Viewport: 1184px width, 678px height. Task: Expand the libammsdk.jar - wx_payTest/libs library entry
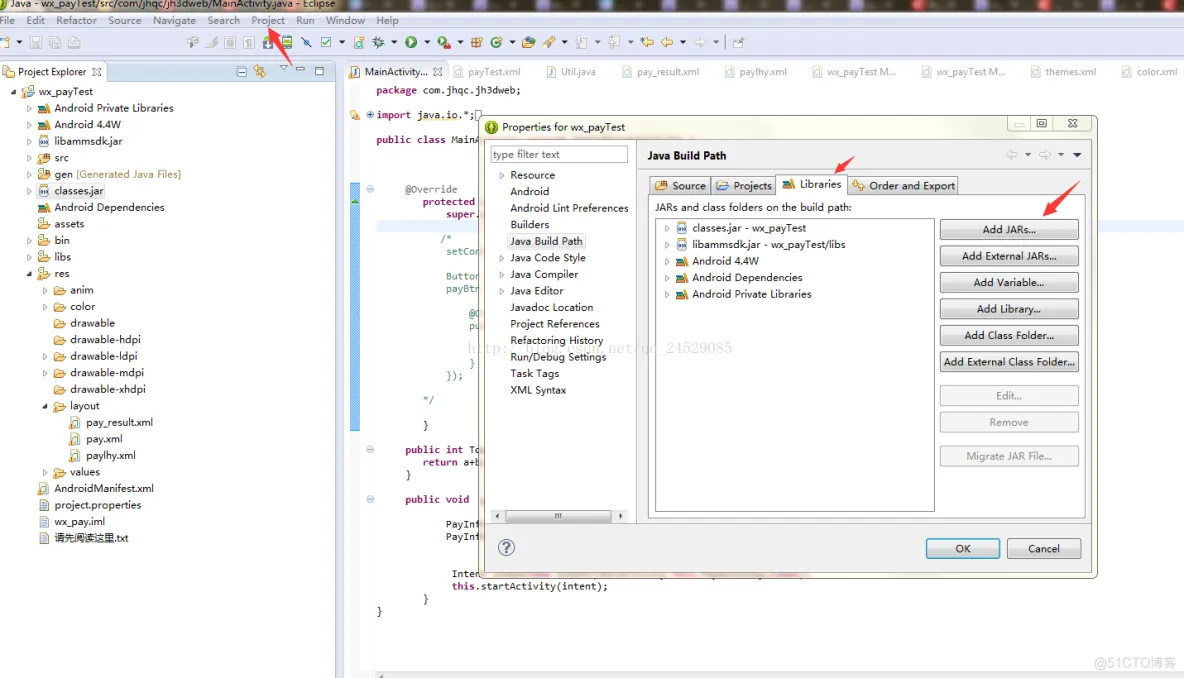coord(667,245)
